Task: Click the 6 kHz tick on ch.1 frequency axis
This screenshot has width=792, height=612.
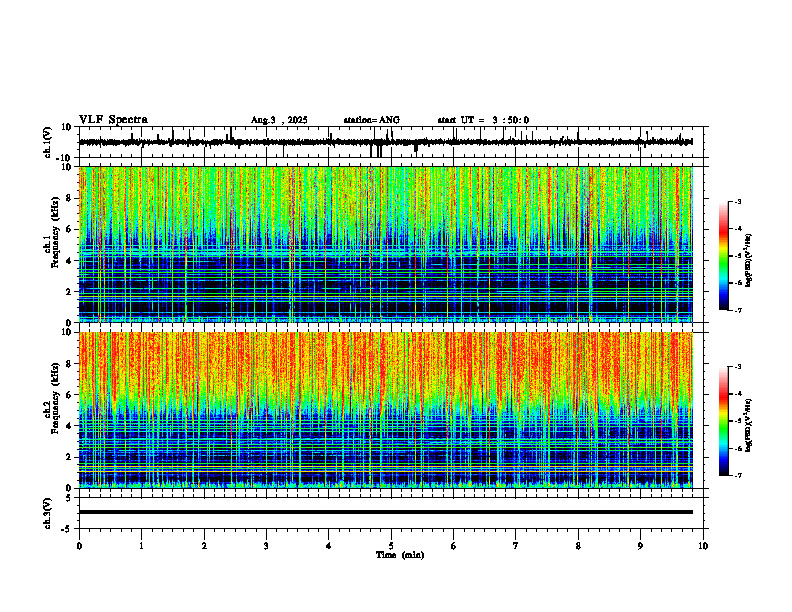Action: 69,229
